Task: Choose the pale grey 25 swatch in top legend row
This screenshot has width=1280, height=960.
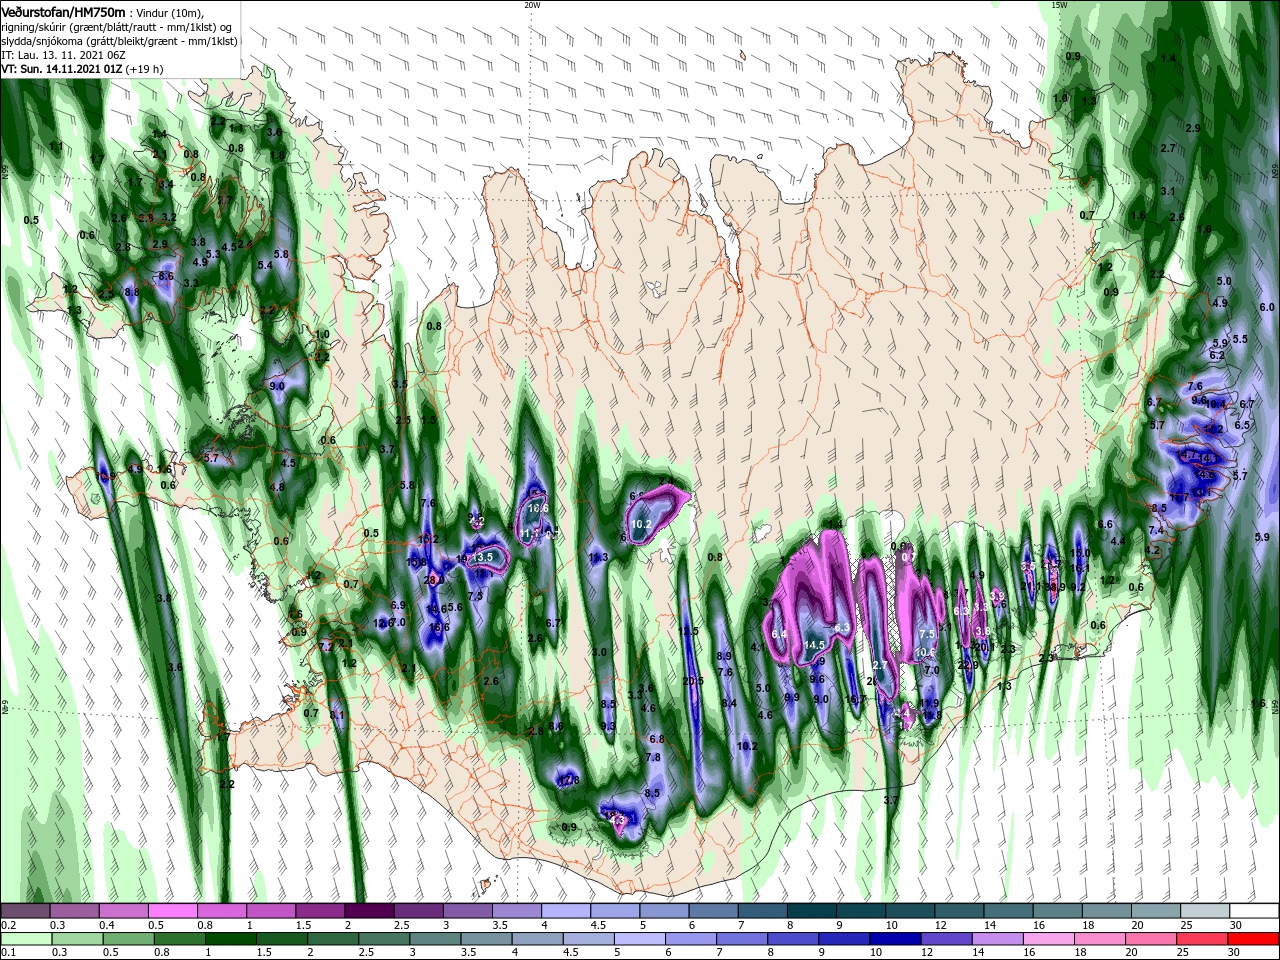Action: [x=1204, y=911]
